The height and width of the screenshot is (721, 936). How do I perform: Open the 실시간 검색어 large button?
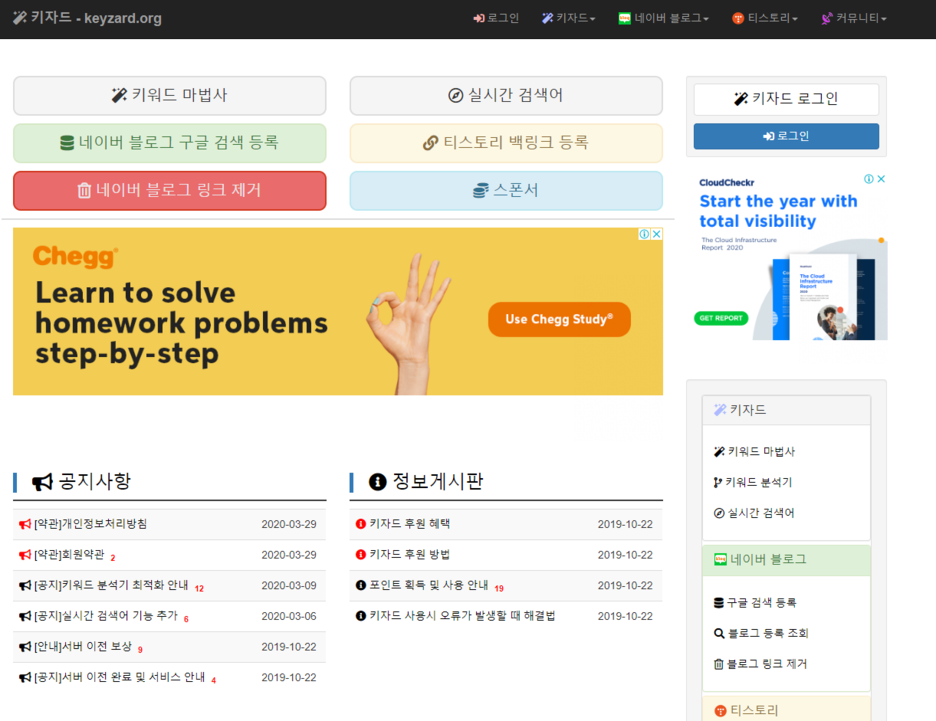click(506, 95)
